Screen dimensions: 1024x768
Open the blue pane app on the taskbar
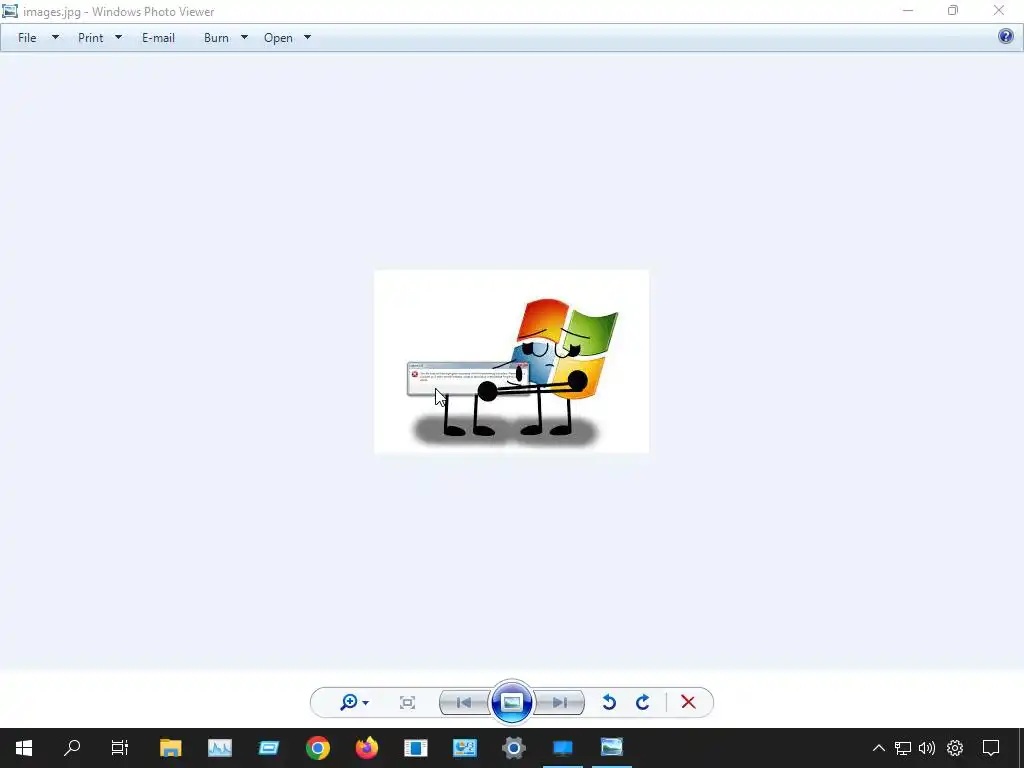[x=415, y=748]
